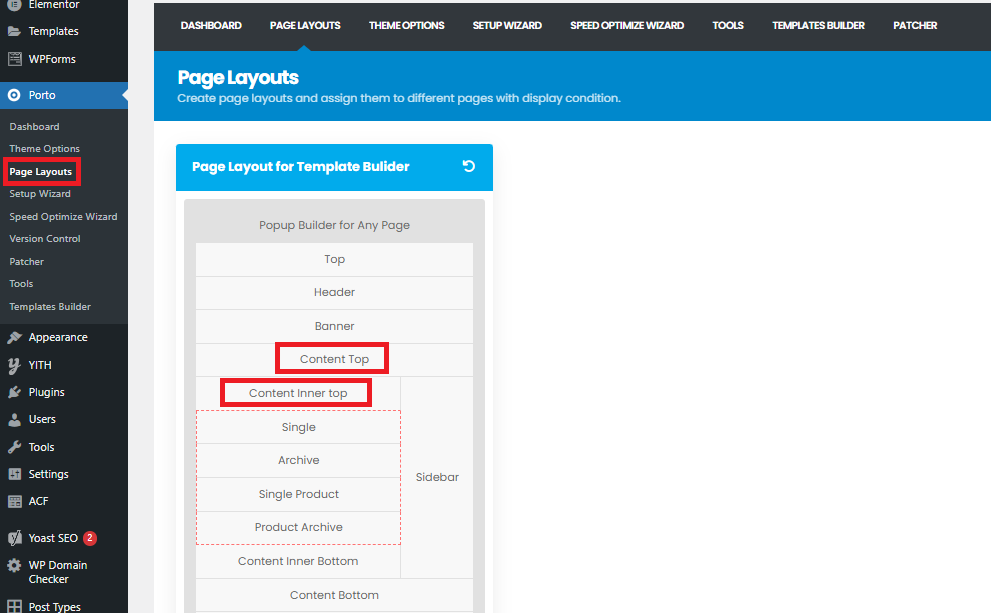
Task: Click the YITH icon in sidebar
Action: pos(14,365)
